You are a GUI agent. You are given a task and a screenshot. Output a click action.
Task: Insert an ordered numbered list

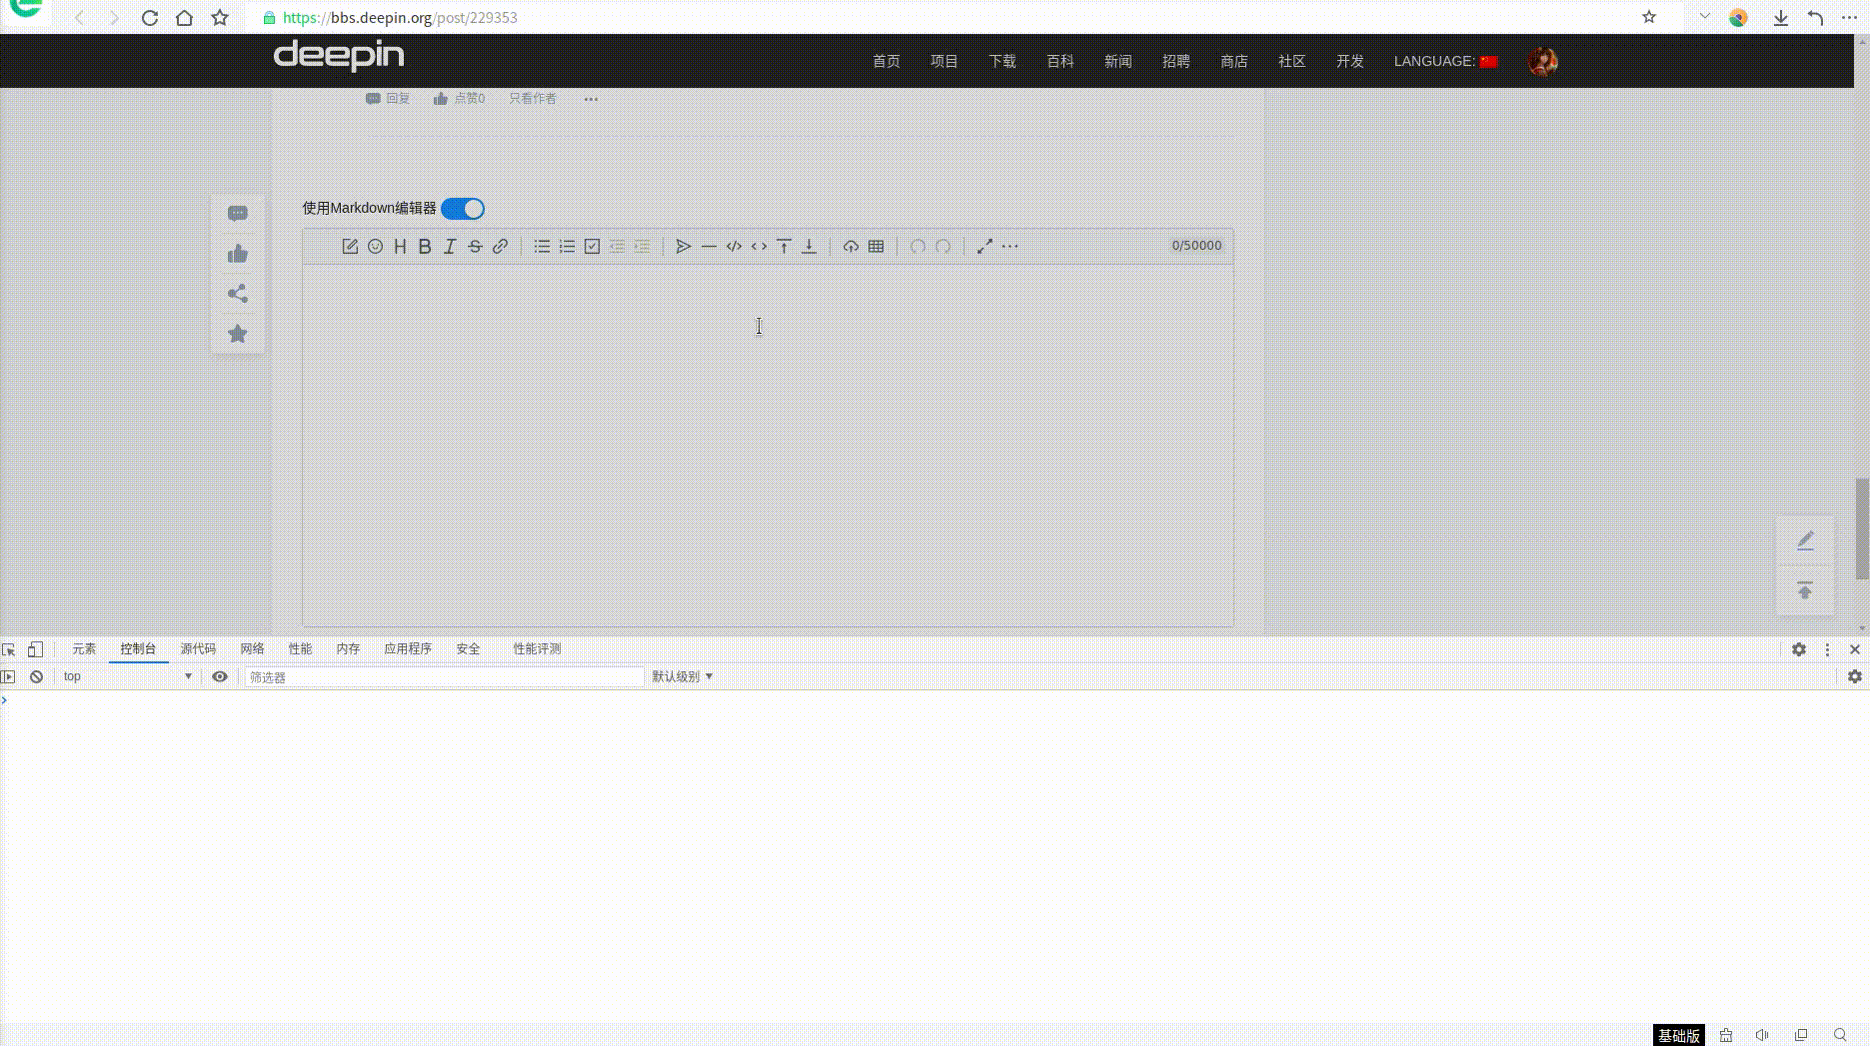tap(567, 246)
